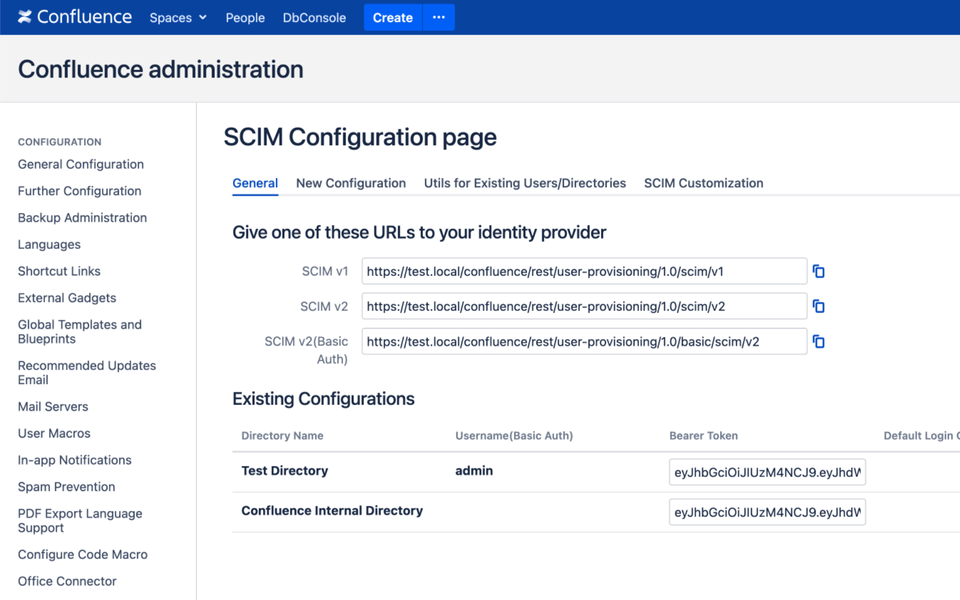The height and width of the screenshot is (600, 960).
Task: Click the admin username cell
Action: (474, 471)
